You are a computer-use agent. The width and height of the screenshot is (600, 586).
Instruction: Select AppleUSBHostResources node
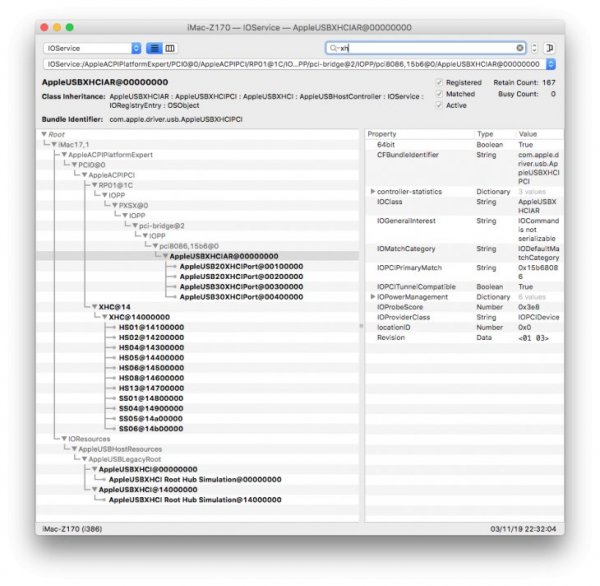pyautogui.click(x=120, y=449)
